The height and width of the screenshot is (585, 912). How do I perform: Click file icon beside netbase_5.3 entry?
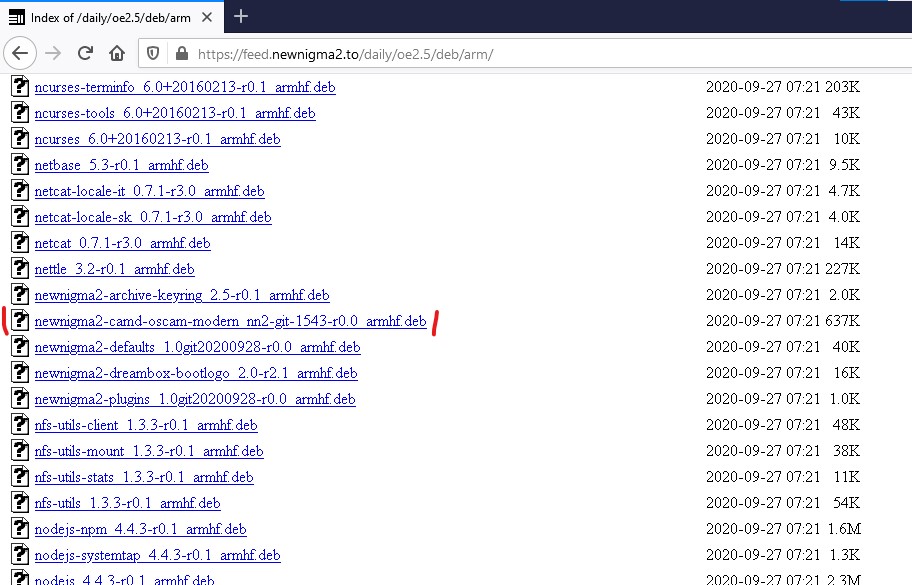[20, 165]
